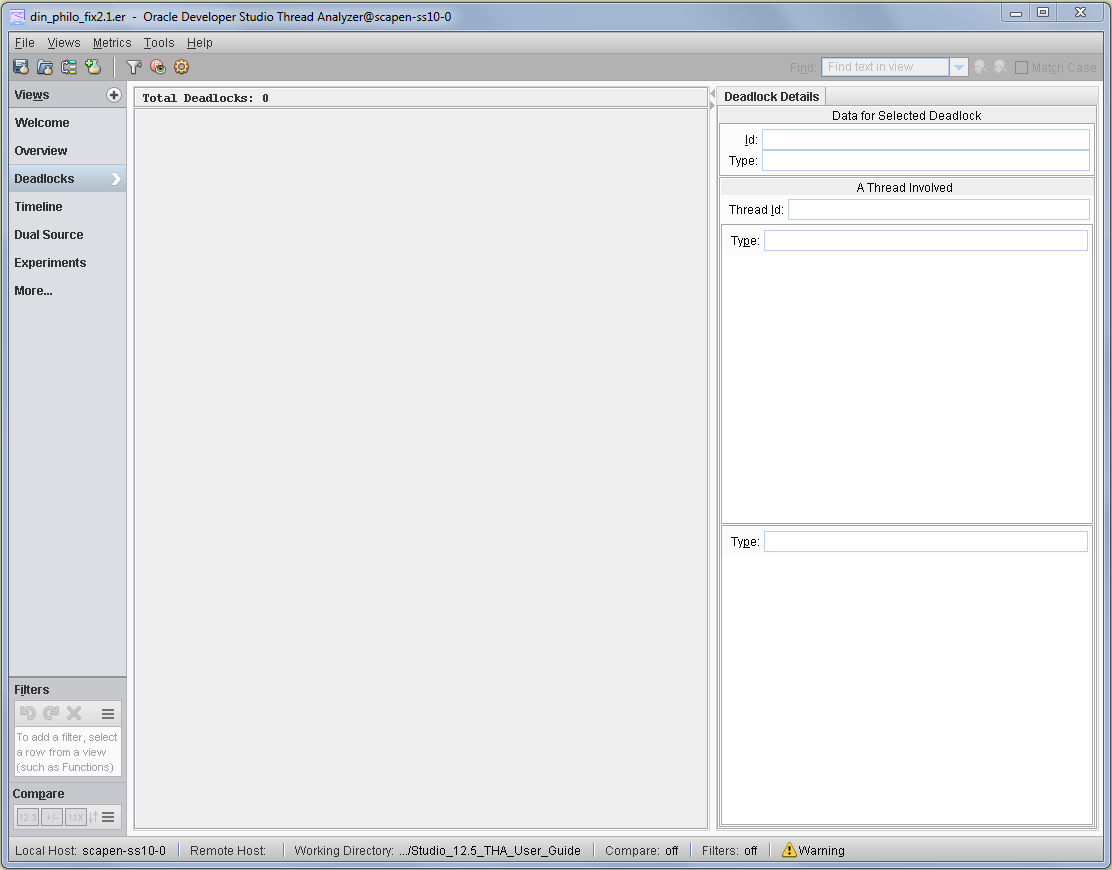
Task: Click the Profile Application toolbar icon
Action: tap(21, 67)
